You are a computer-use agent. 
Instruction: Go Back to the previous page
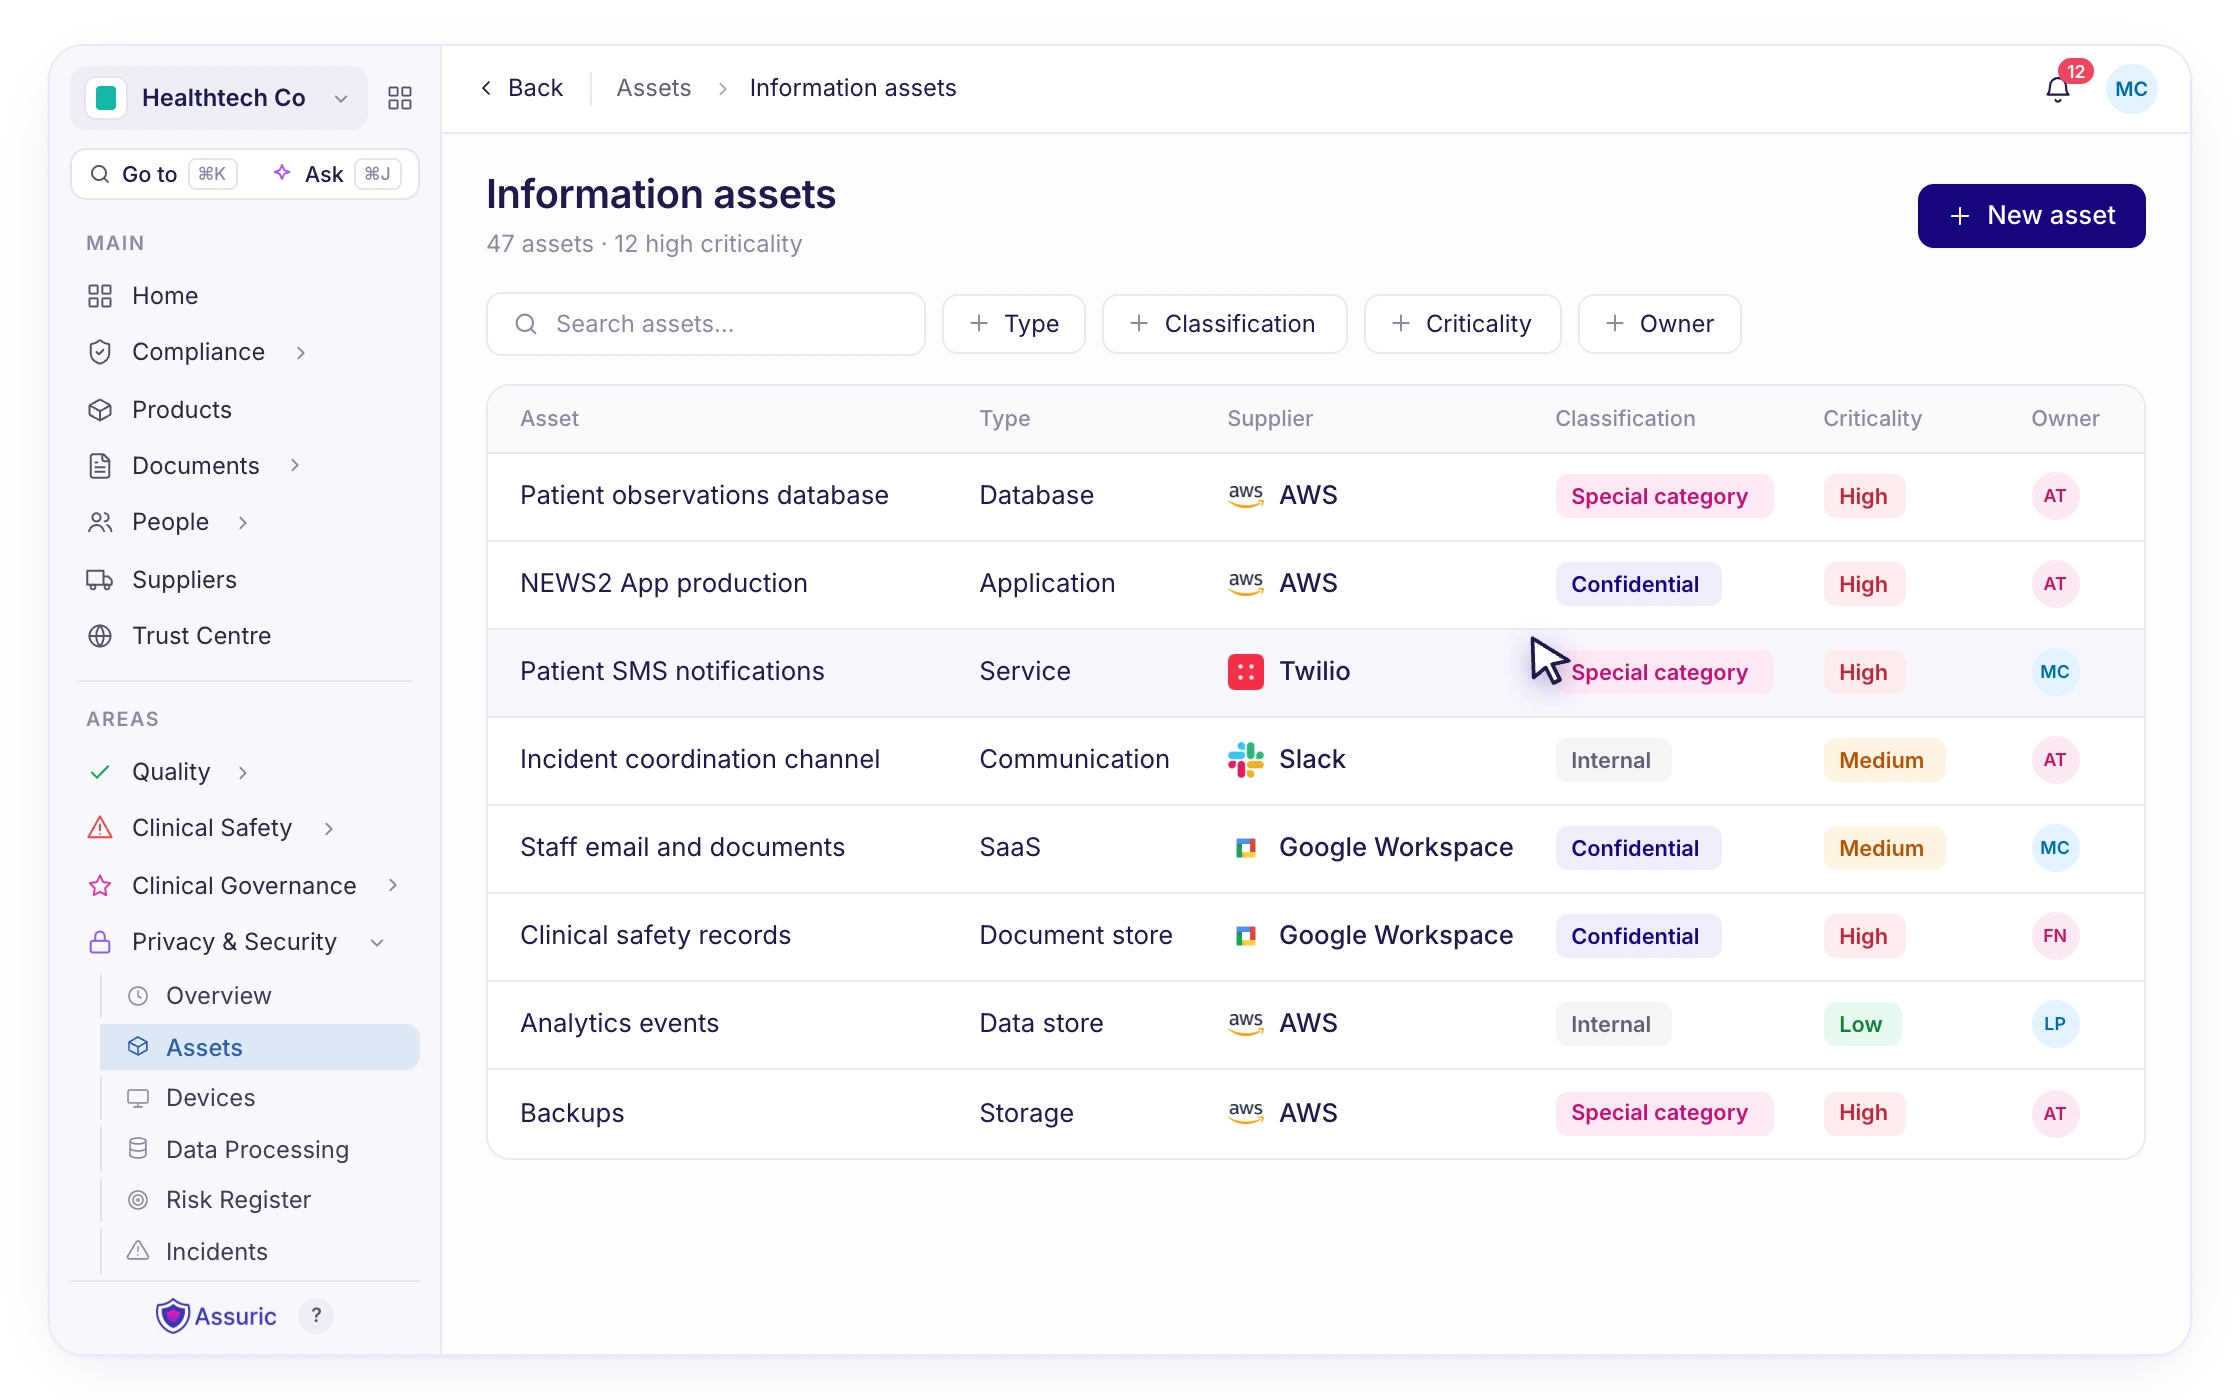pyautogui.click(x=521, y=88)
